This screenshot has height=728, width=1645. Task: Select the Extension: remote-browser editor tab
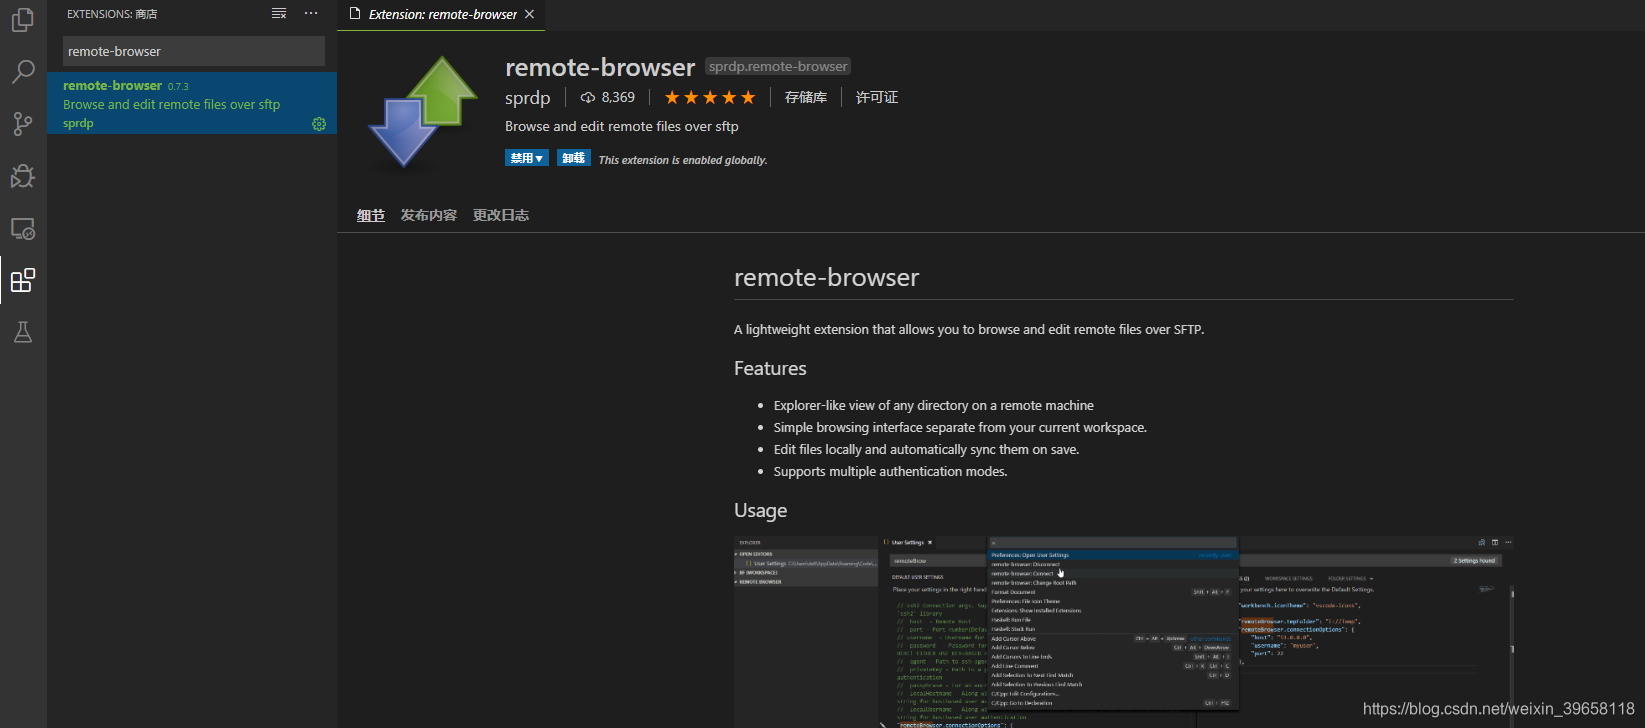442,14
